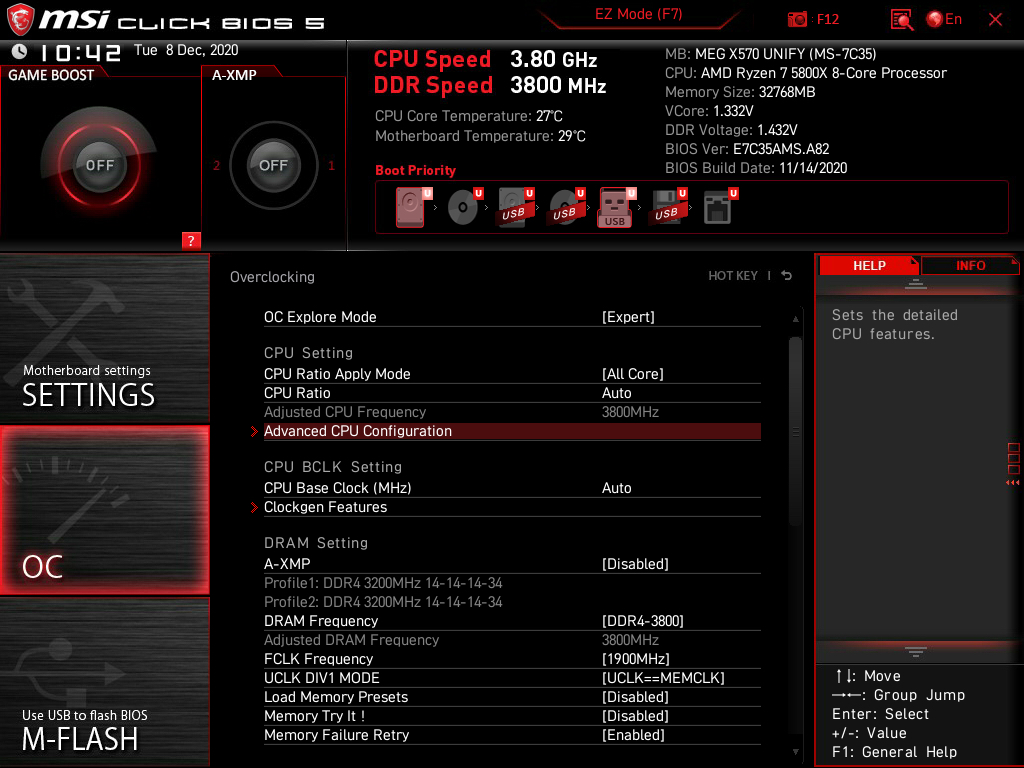Click the DRAM Setting section header

[x=316, y=543]
